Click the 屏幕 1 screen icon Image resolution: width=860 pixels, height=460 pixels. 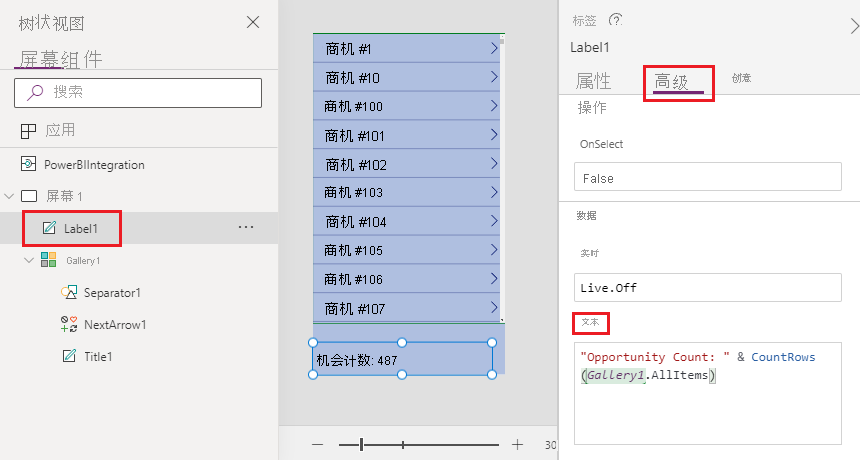click(29, 196)
